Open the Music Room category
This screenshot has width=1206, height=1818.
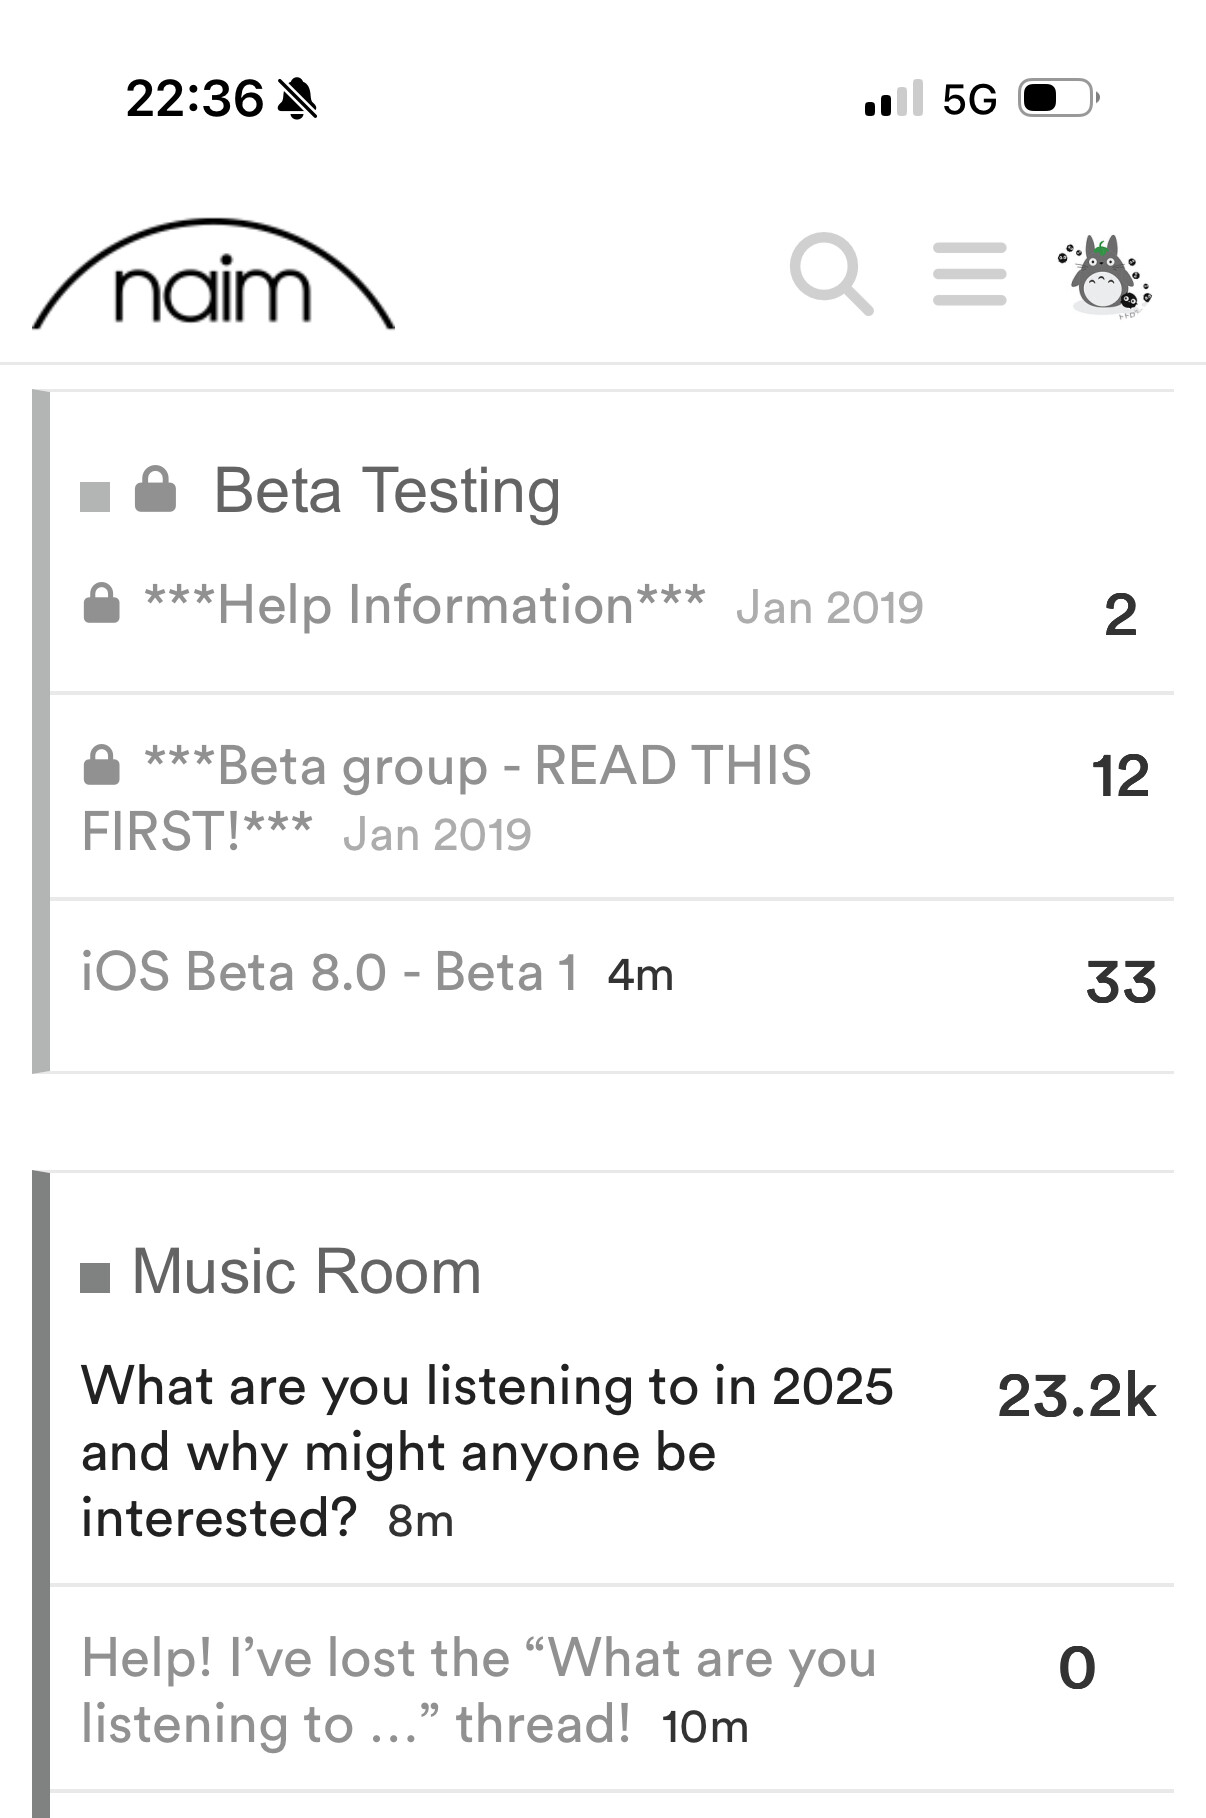(306, 1272)
